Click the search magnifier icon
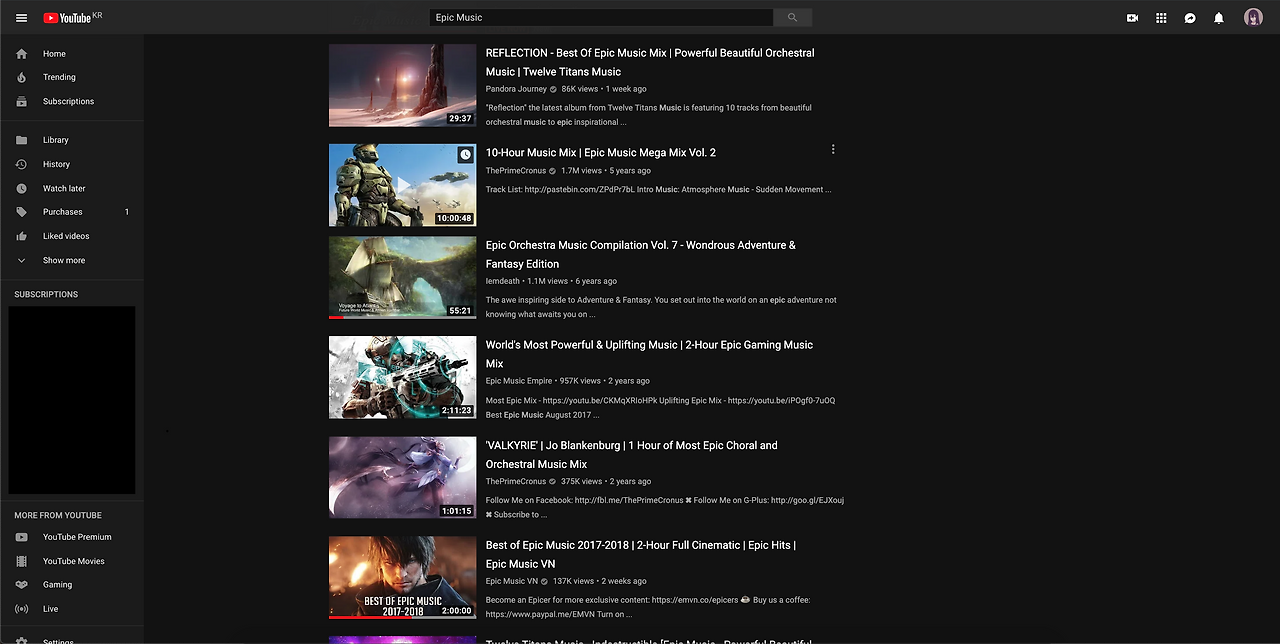 pyautogui.click(x=792, y=17)
